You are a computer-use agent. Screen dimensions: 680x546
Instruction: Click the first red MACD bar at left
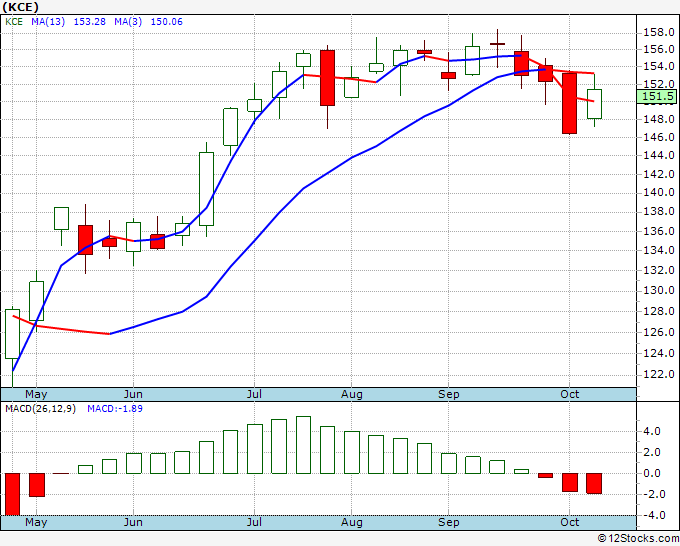[13, 494]
